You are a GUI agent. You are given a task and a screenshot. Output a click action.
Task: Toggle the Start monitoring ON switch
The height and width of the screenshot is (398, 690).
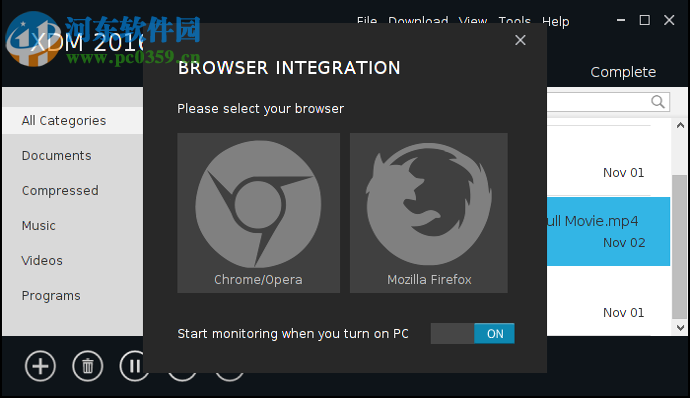pyautogui.click(x=472, y=333)
